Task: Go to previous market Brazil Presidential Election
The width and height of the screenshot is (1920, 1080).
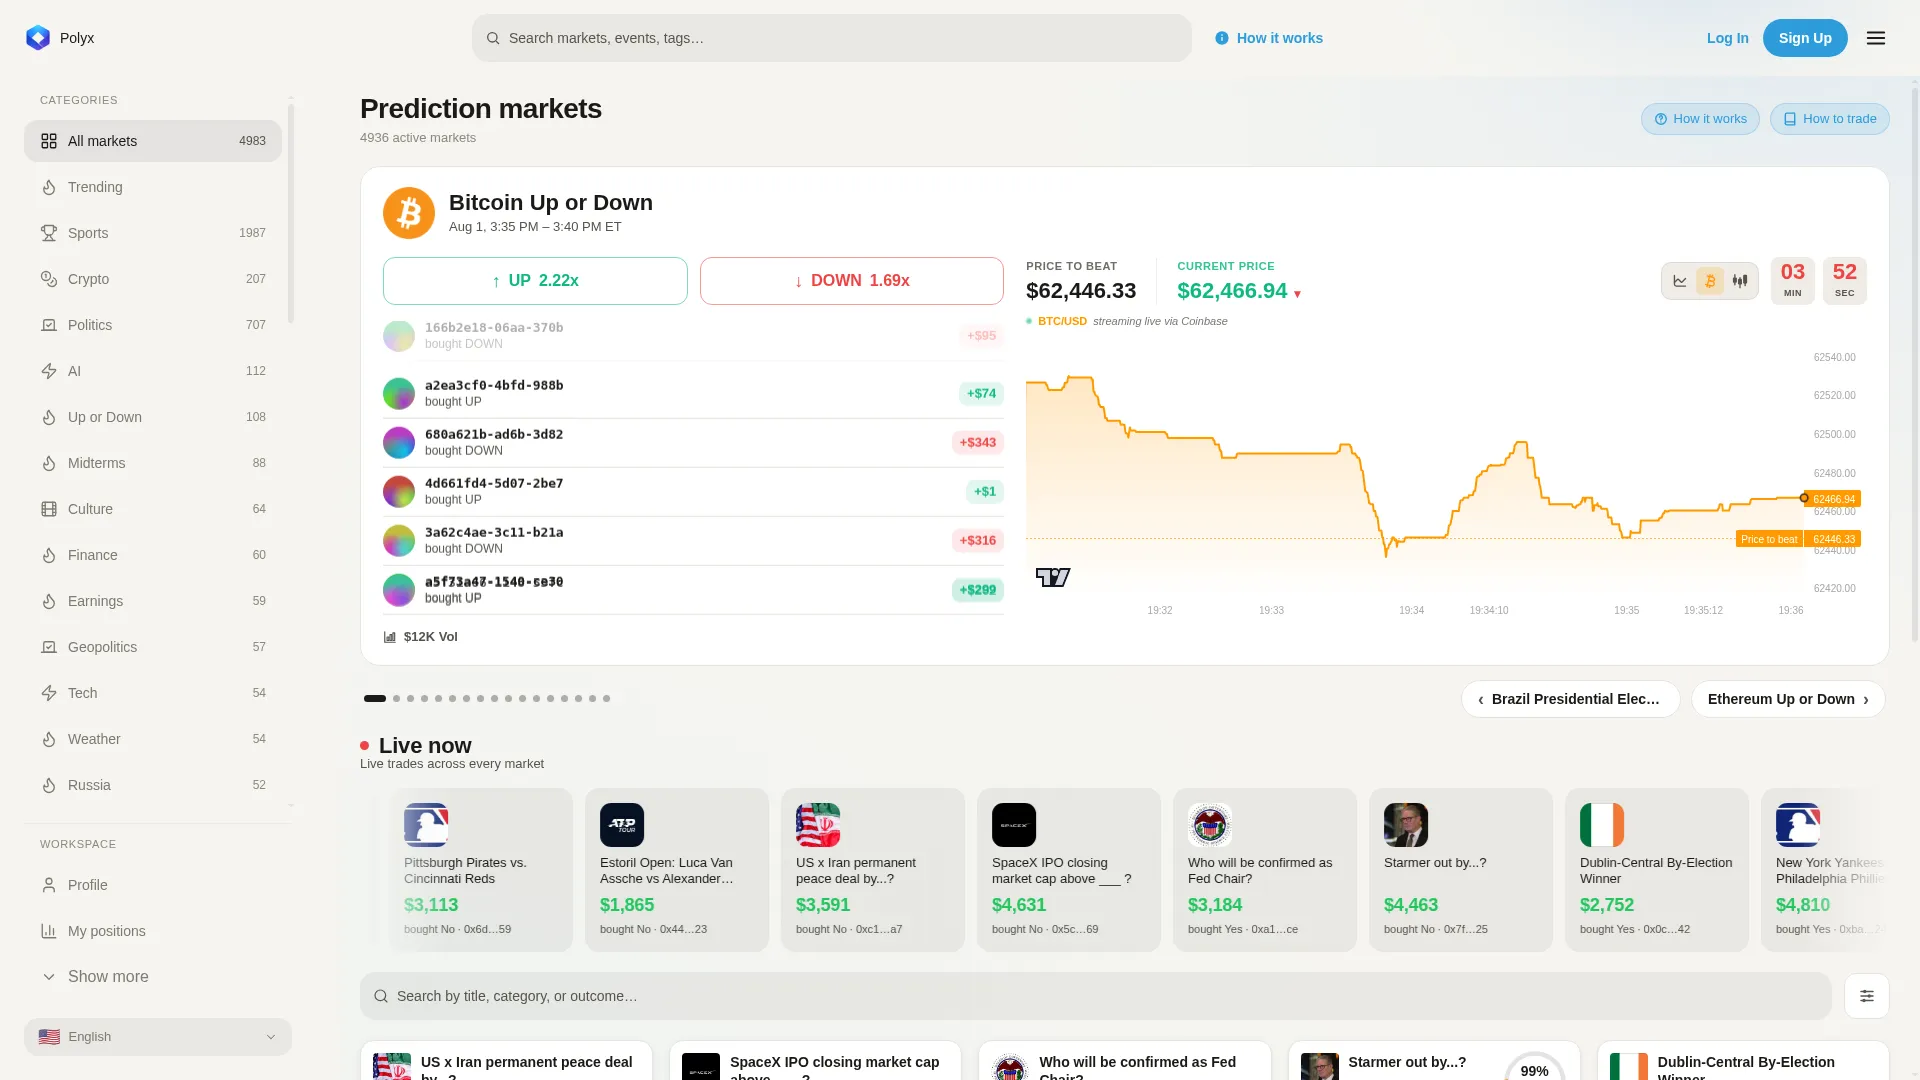Action: click(1570, 699)
